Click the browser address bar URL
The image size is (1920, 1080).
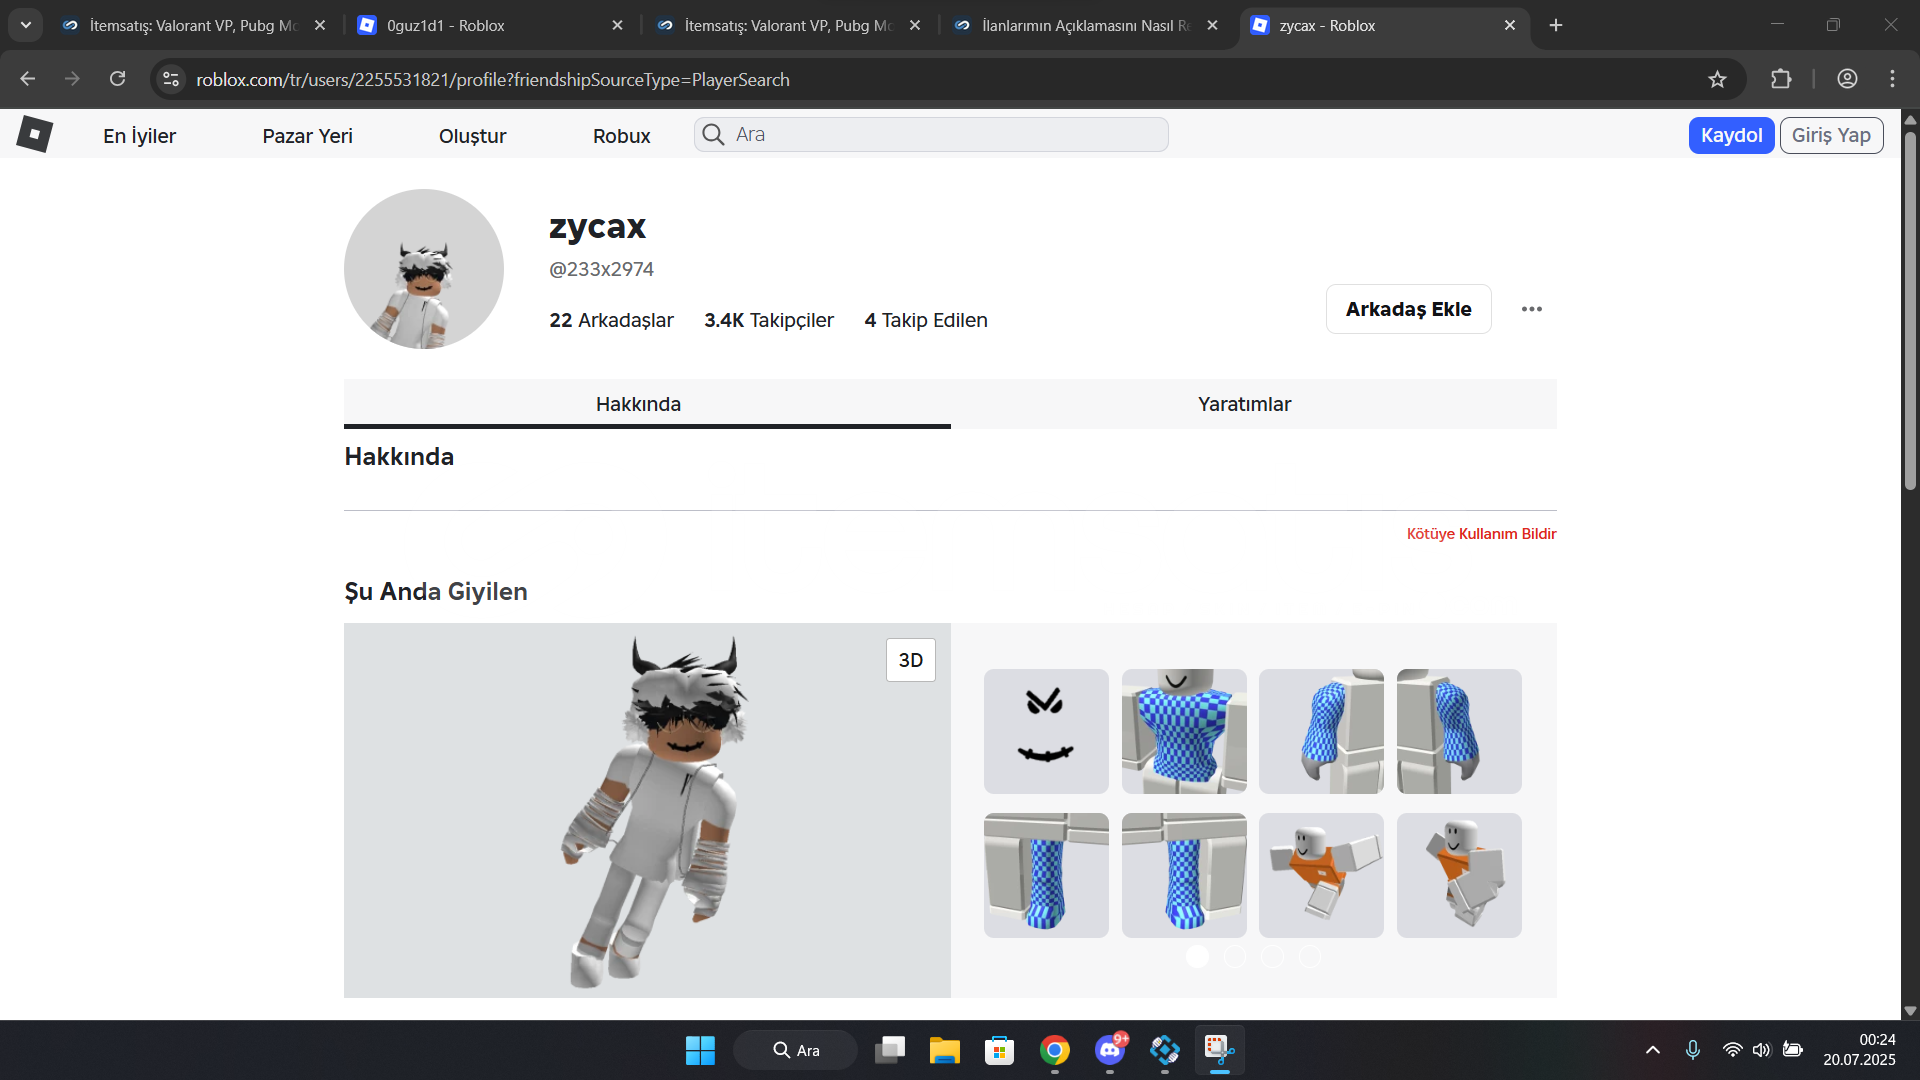(x=492, y=79)
